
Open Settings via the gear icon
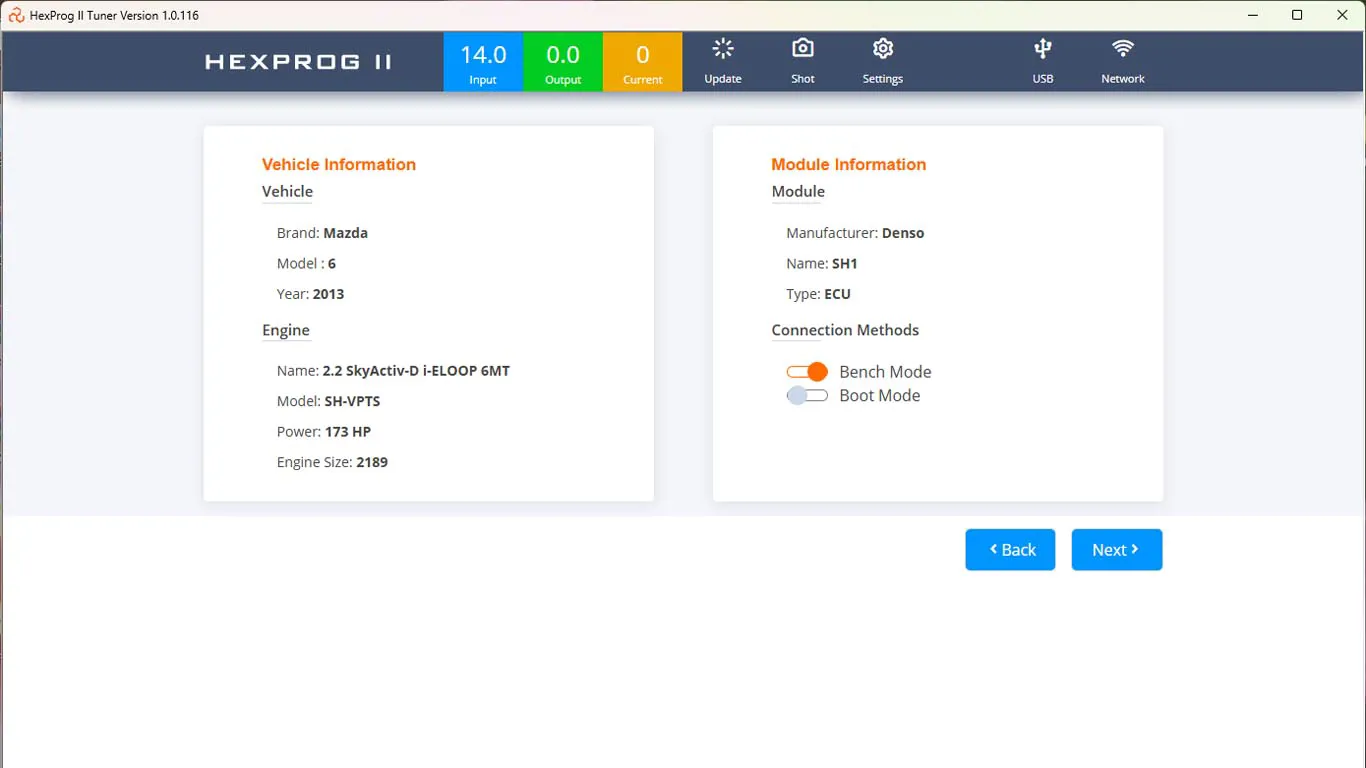pos(883,48)
